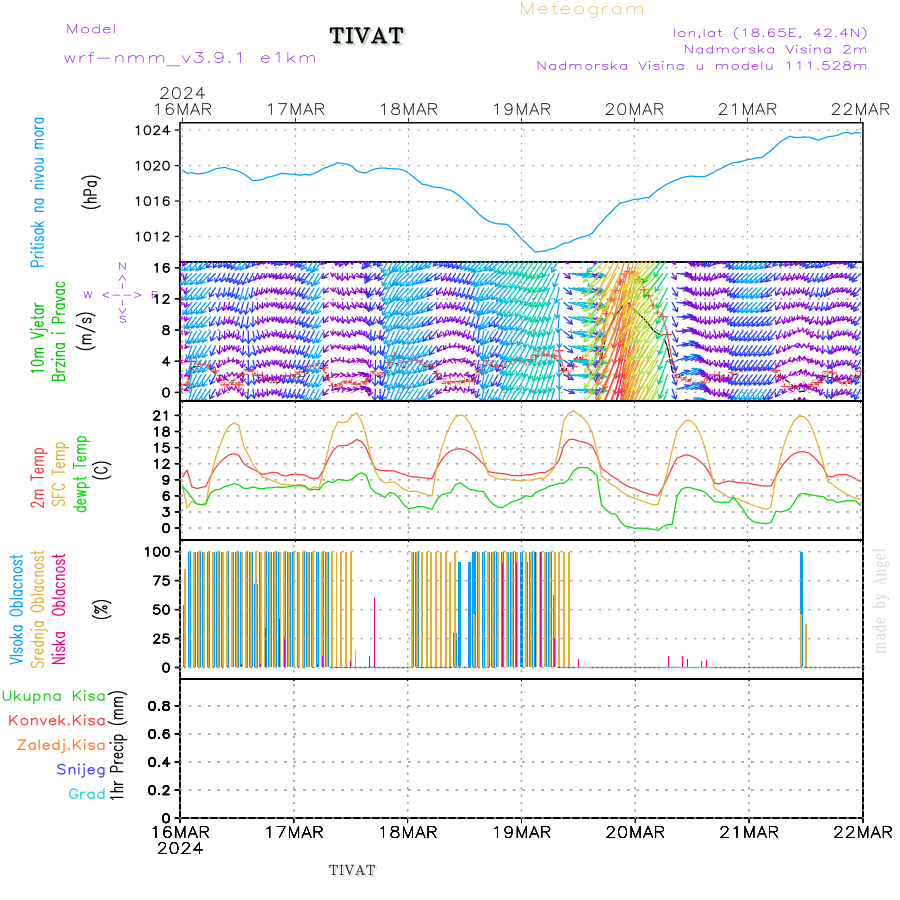
Task: Click the orange "Meteogram" heading
Action: pyautogui.click(x=581, y=9)
